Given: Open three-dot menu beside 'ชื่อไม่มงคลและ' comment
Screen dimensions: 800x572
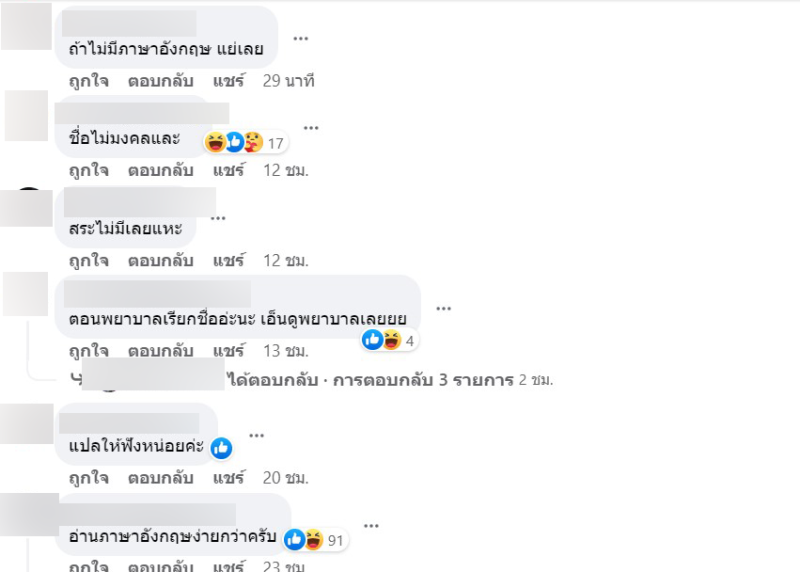Looking at the screenshot, I should click(311, 128).
